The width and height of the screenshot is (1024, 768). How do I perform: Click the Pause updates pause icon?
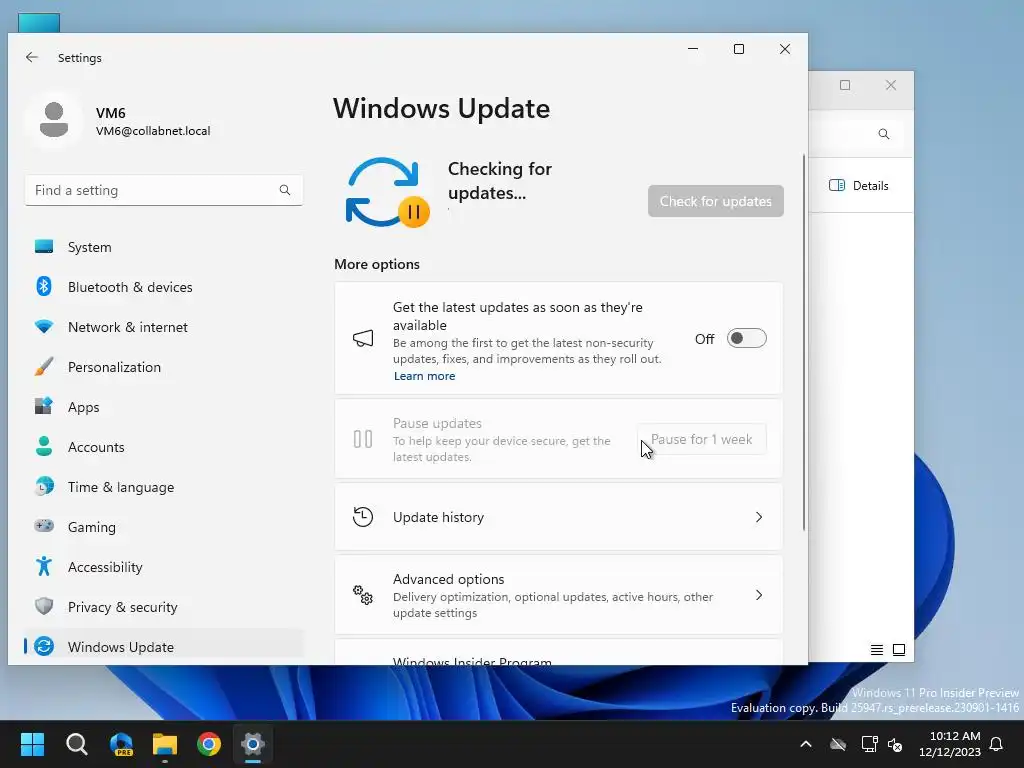tap(362, 439)
